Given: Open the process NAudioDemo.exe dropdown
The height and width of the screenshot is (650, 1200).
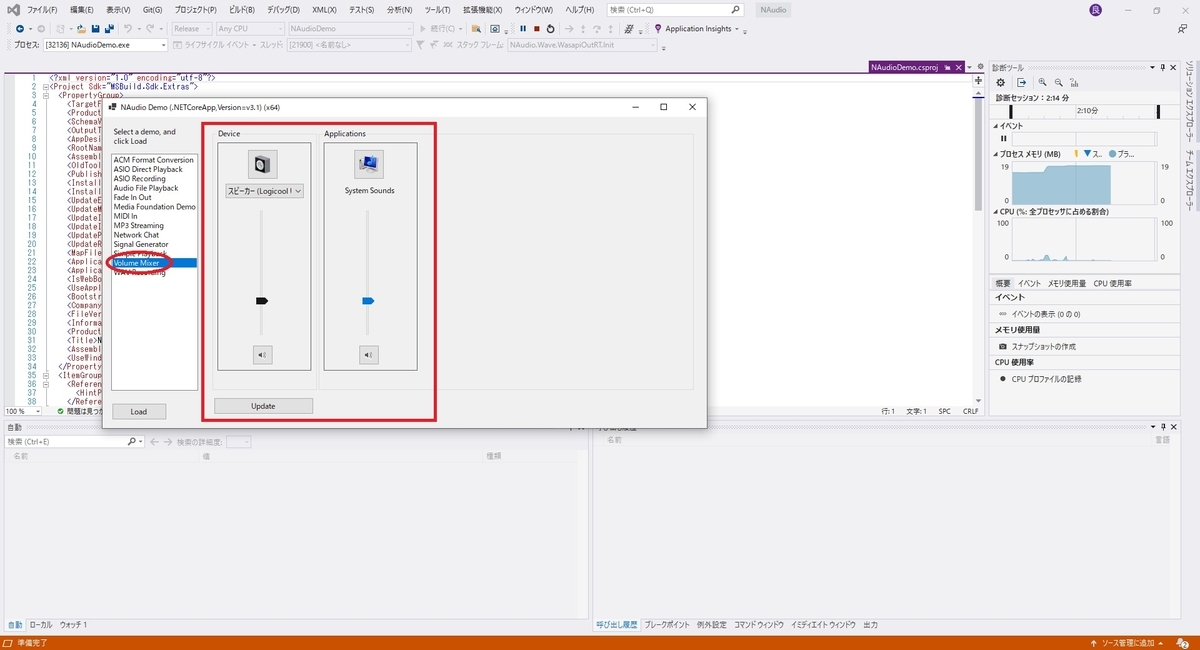Looking at the screenshot, I should pyautogui.click(x=105, y=45).
